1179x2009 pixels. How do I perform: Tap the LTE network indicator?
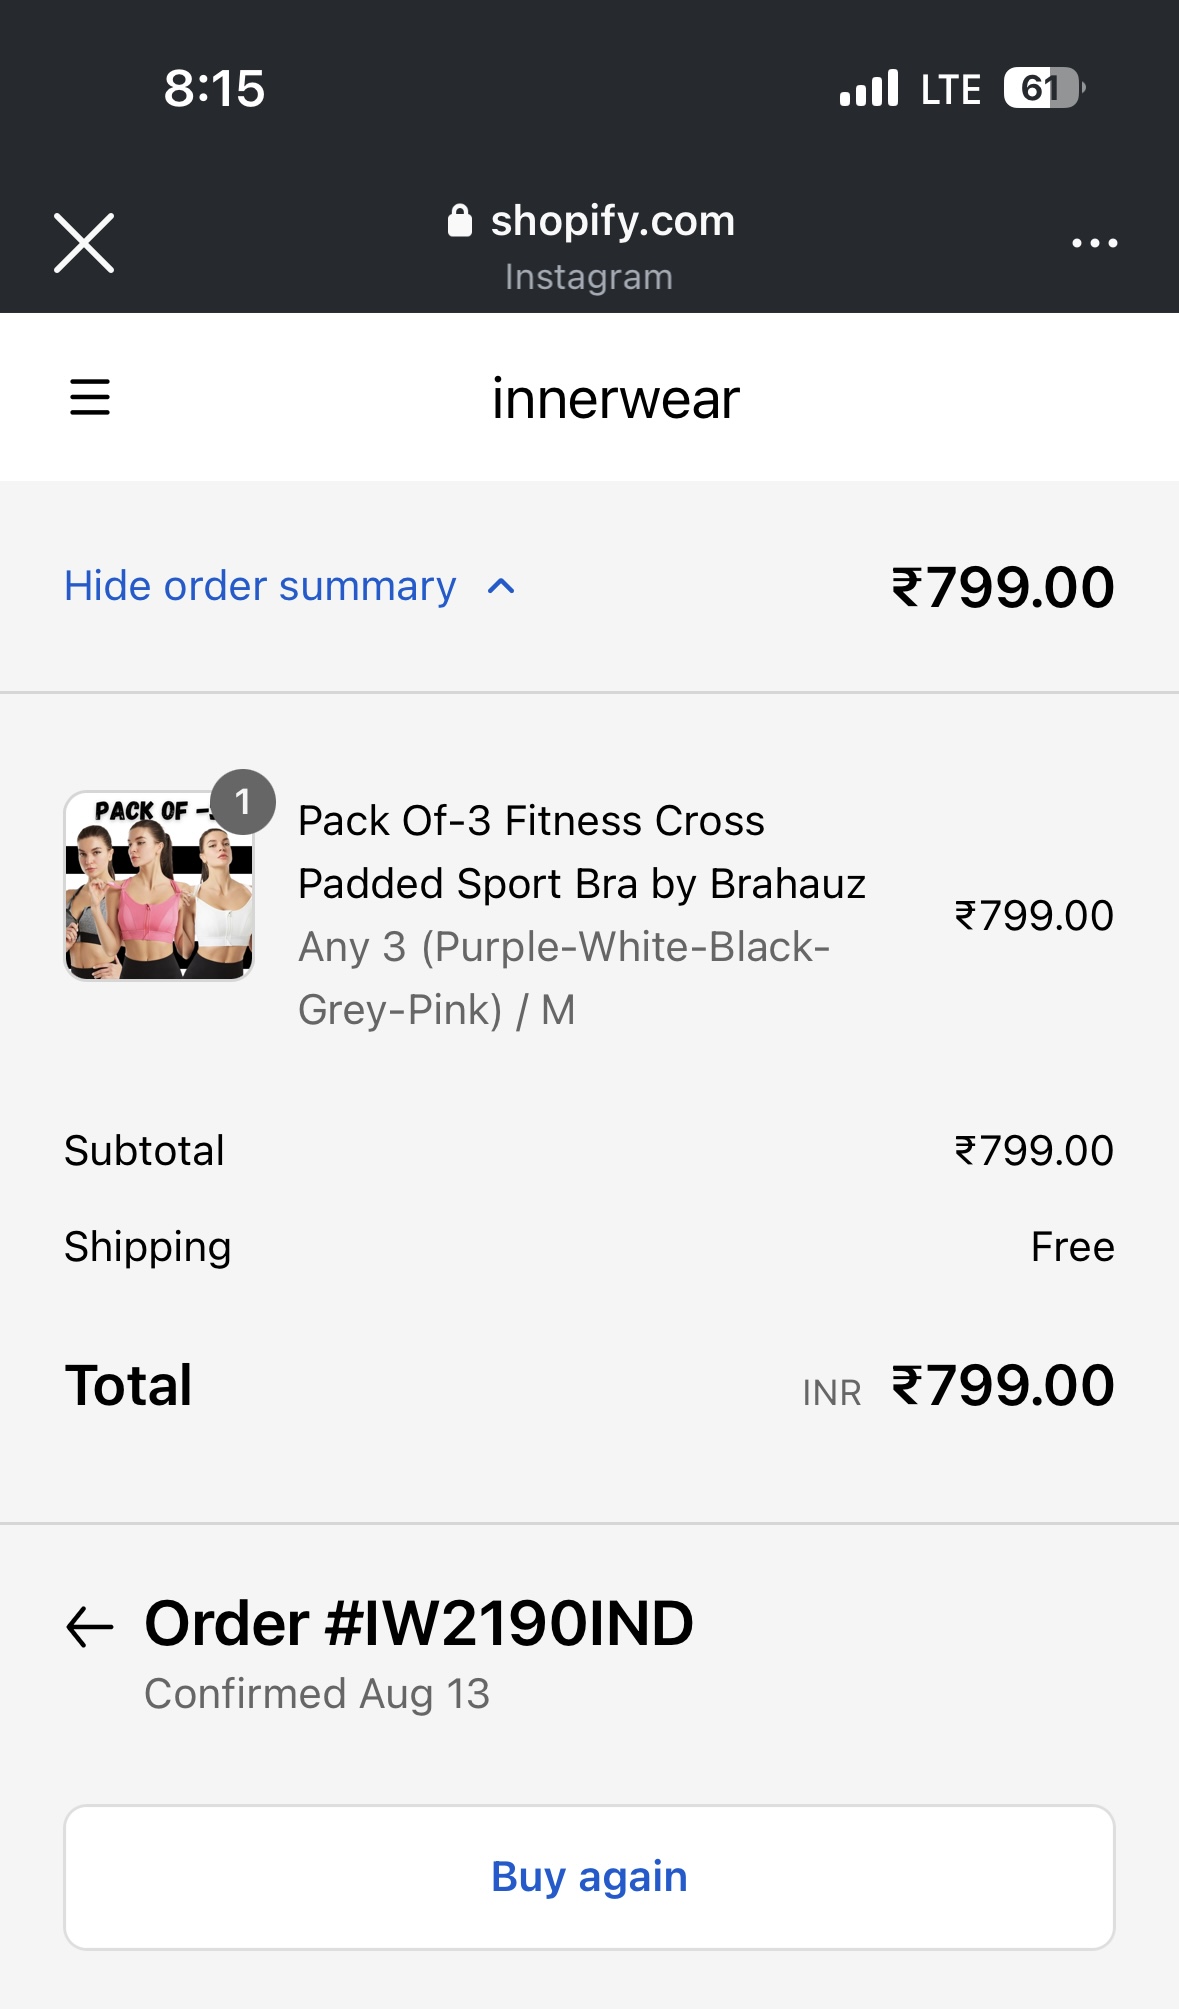coord(950,89)
